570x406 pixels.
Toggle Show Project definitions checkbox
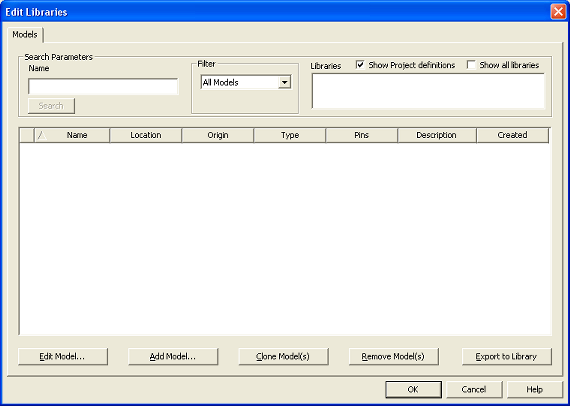click(x=360, y=65)
